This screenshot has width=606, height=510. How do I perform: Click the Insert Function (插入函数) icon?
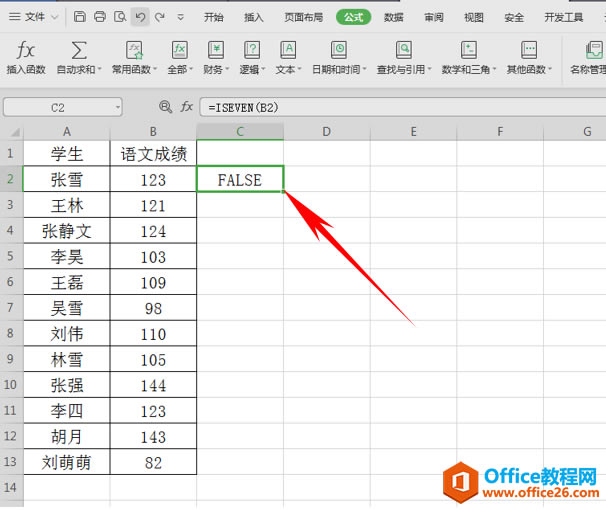tap(26, 58)
